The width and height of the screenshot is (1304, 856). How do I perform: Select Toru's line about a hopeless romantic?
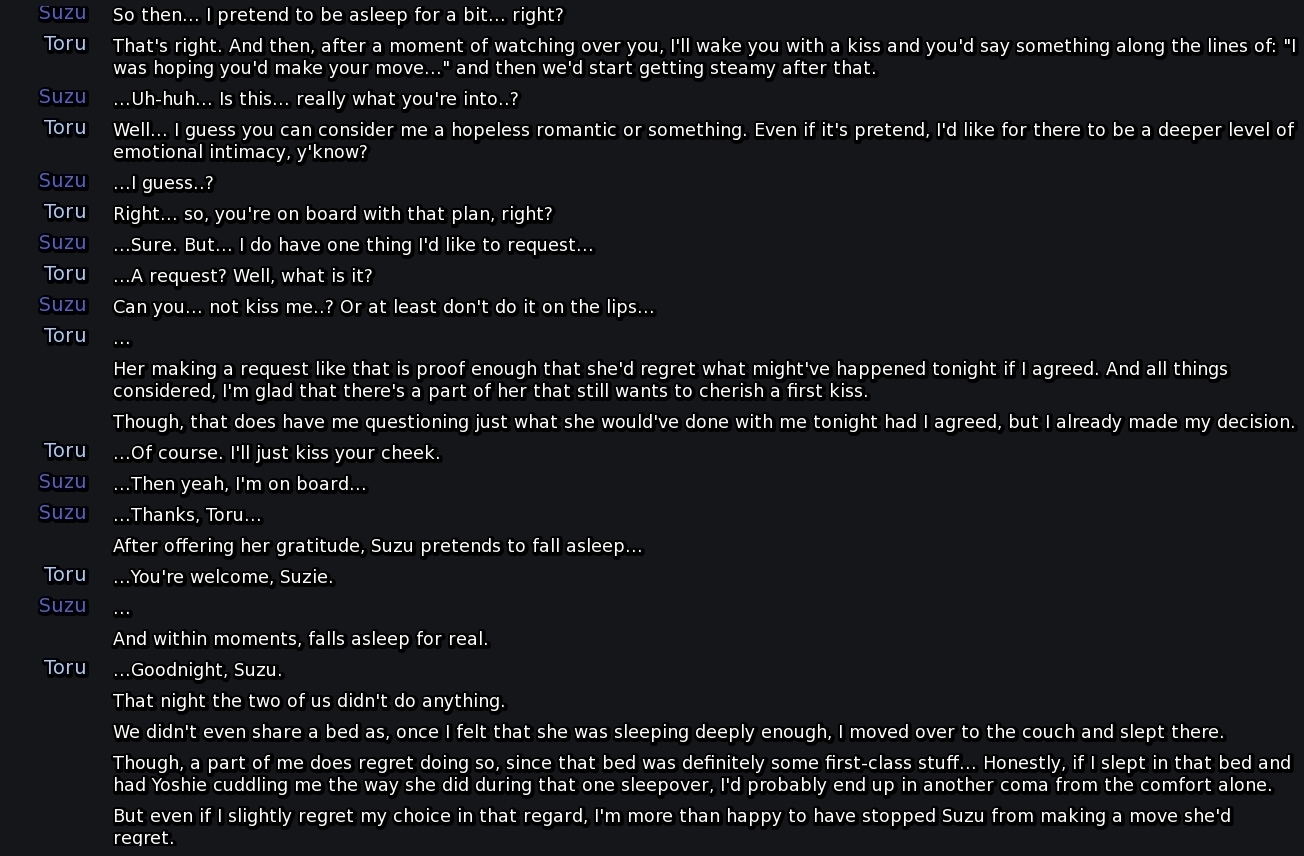click(704, 141)
